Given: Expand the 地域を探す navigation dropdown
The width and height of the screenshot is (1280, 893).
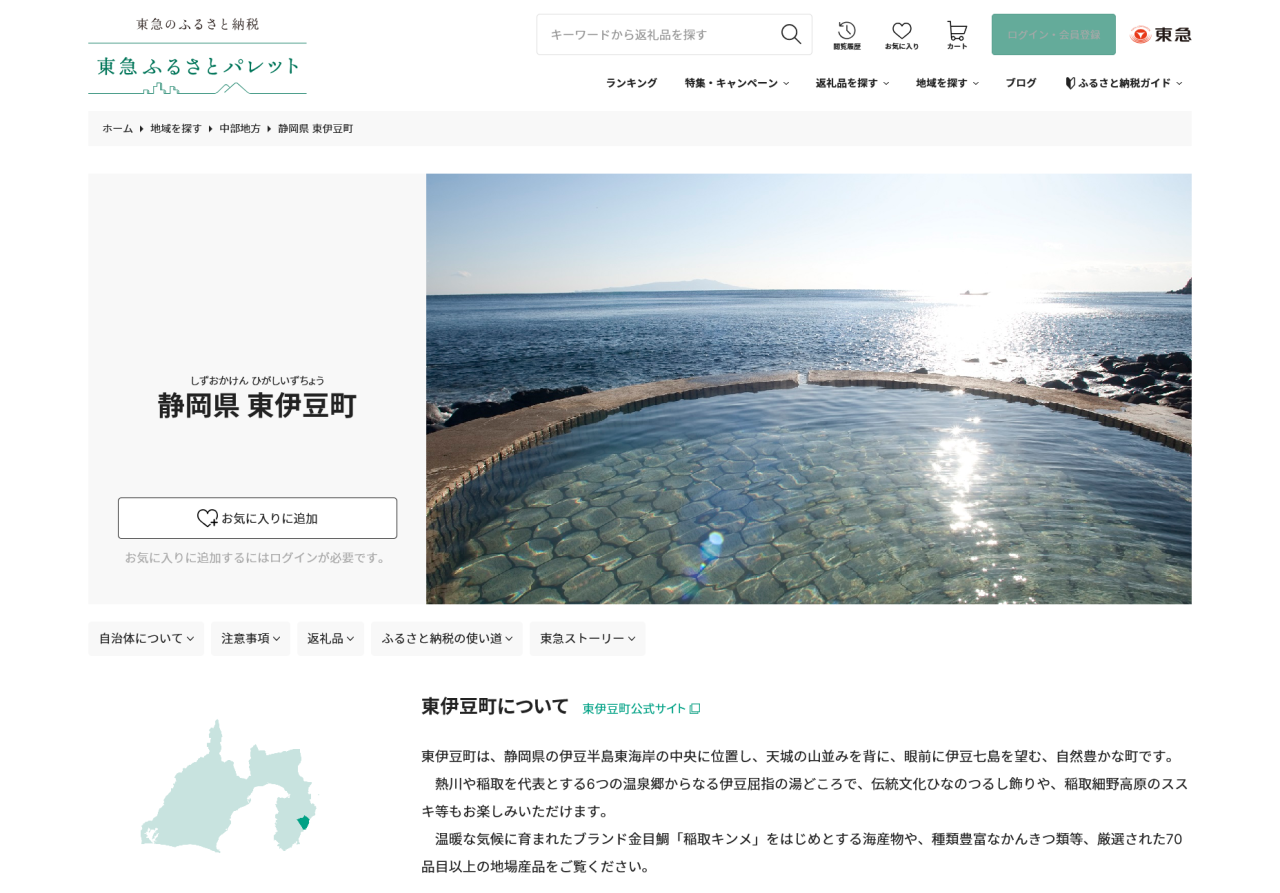Looking at the screenshot, I should [x=946, y=83].
